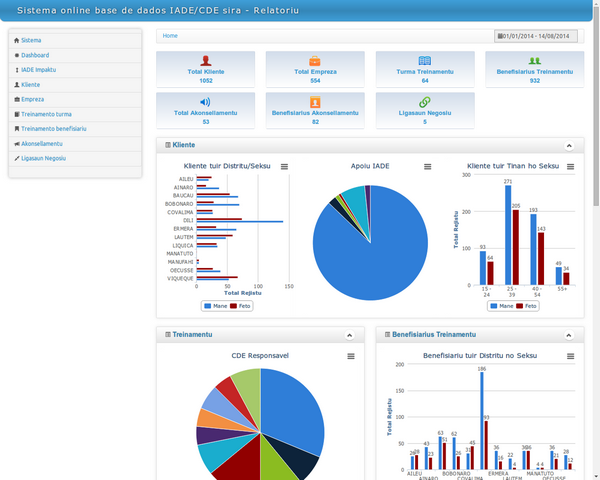The width and height of the screenshot is (600, 480).
Task: Click the Total Akonsellamentu speaker icon
Action: point(205,102)
